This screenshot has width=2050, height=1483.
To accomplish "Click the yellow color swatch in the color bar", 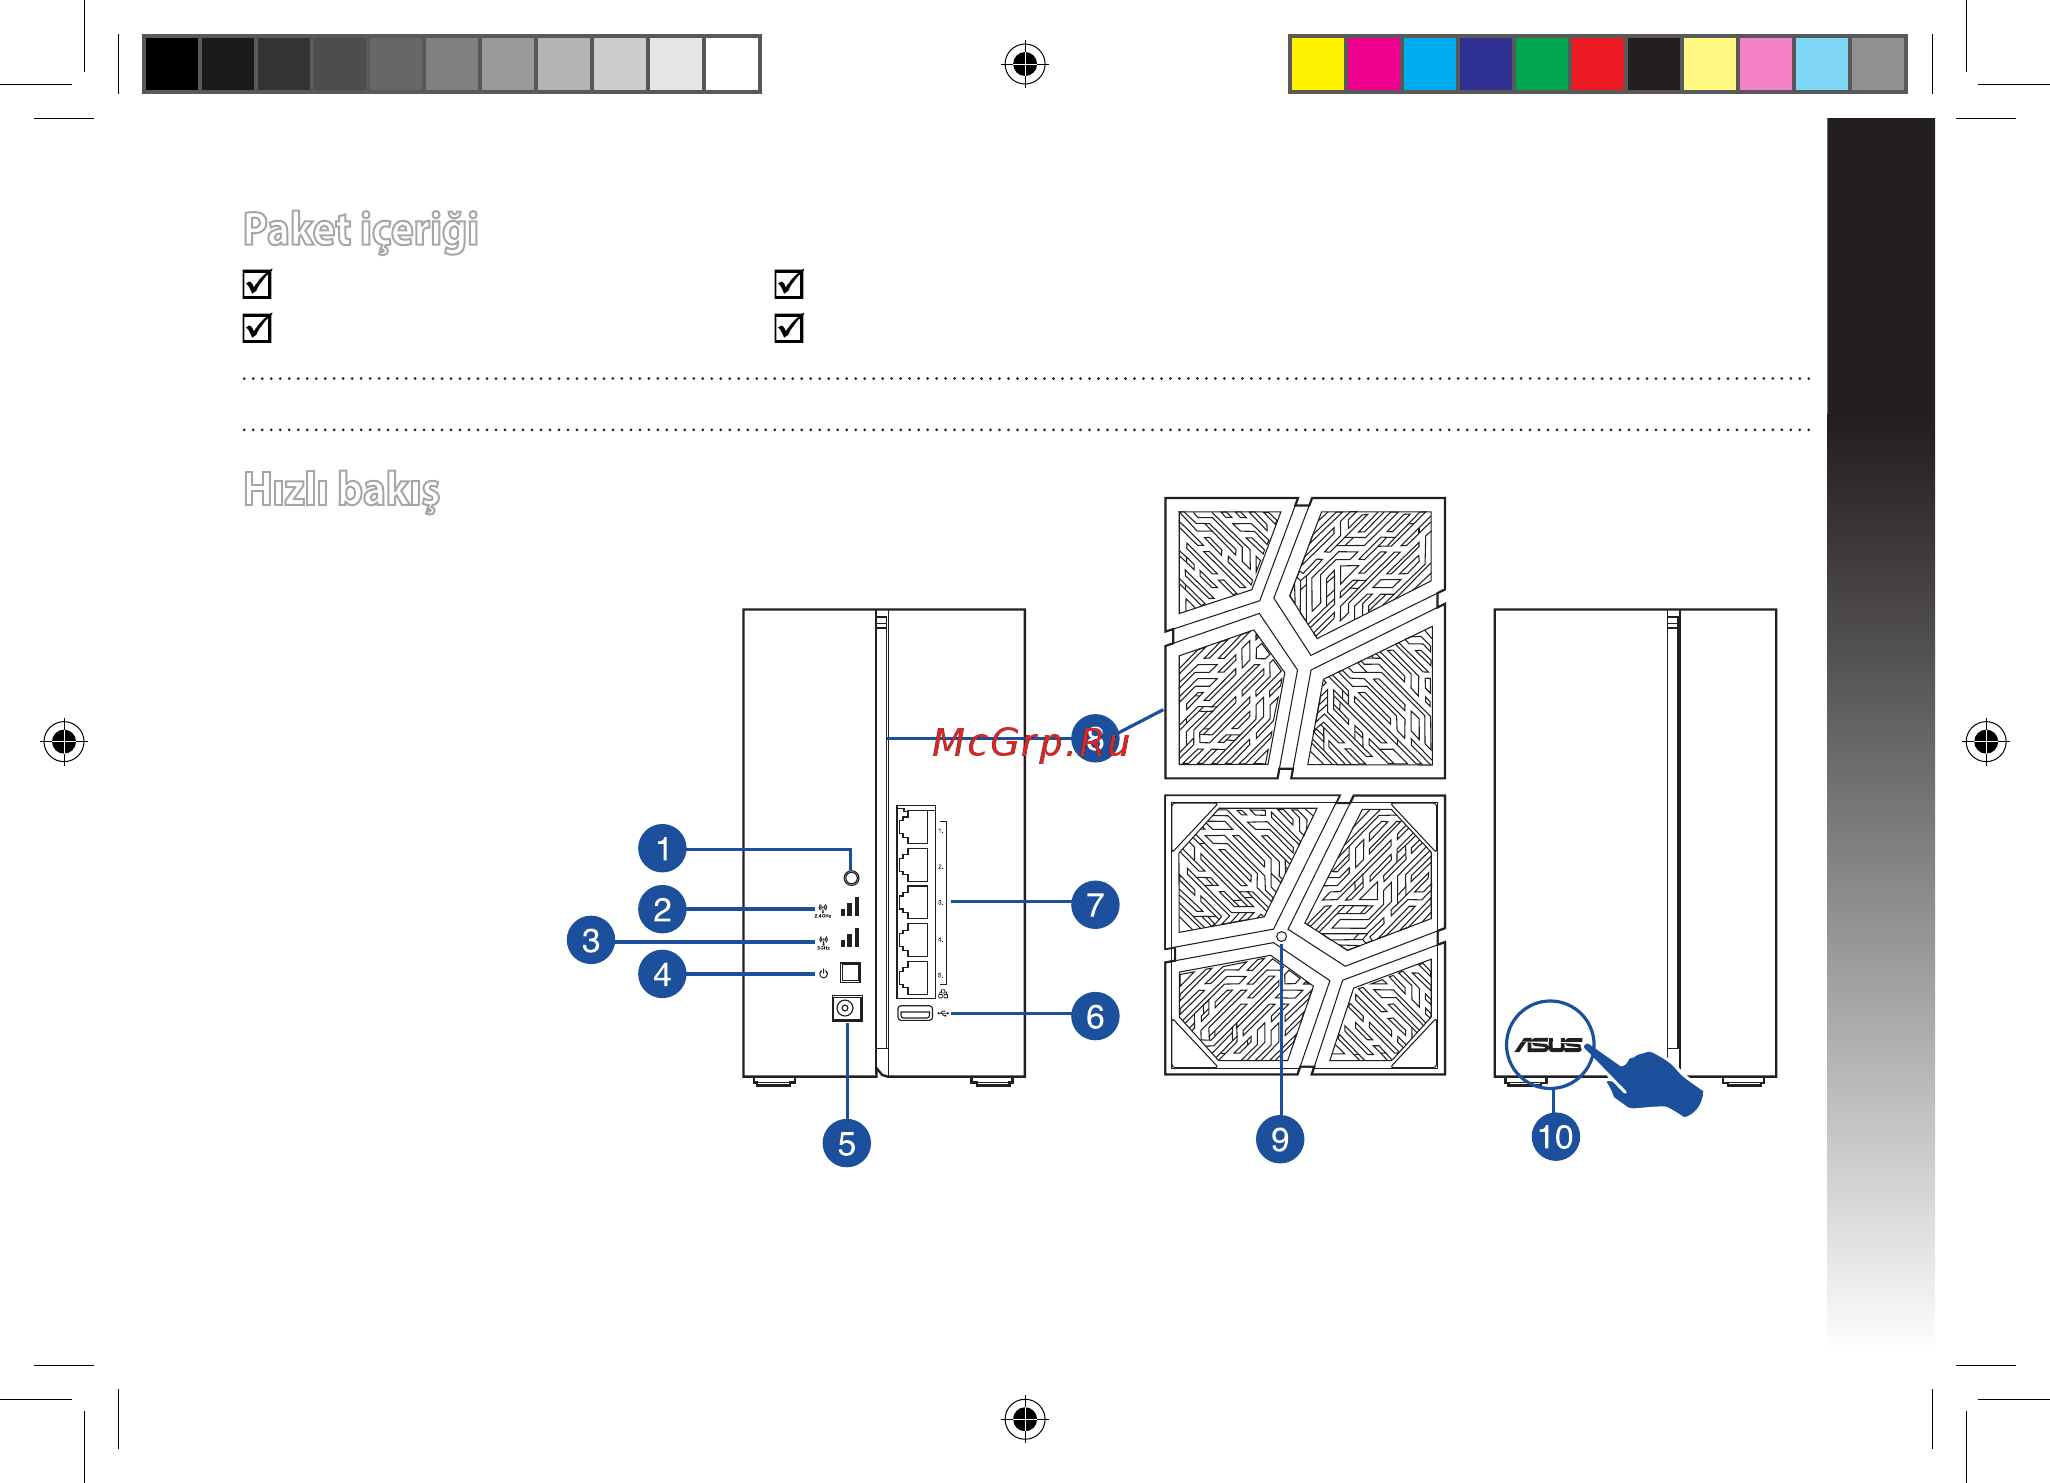I will click(1317, 64).
